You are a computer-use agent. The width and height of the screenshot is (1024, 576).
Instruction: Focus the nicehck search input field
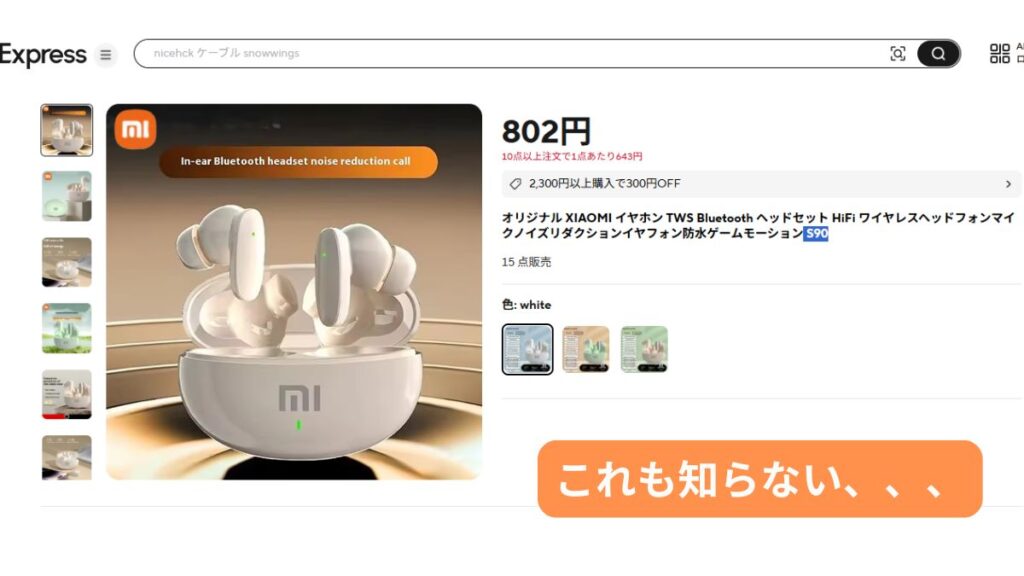(x=509, y=54)
